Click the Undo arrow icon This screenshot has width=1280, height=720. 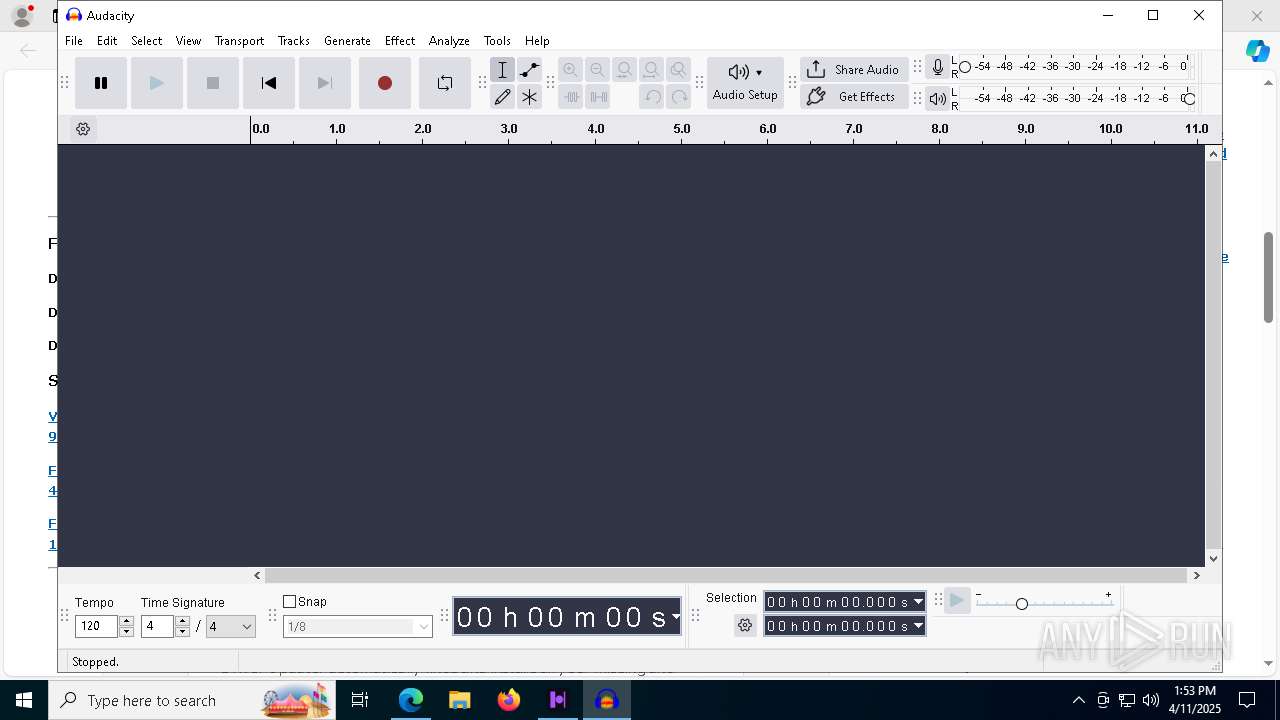(x=652, y=97)
